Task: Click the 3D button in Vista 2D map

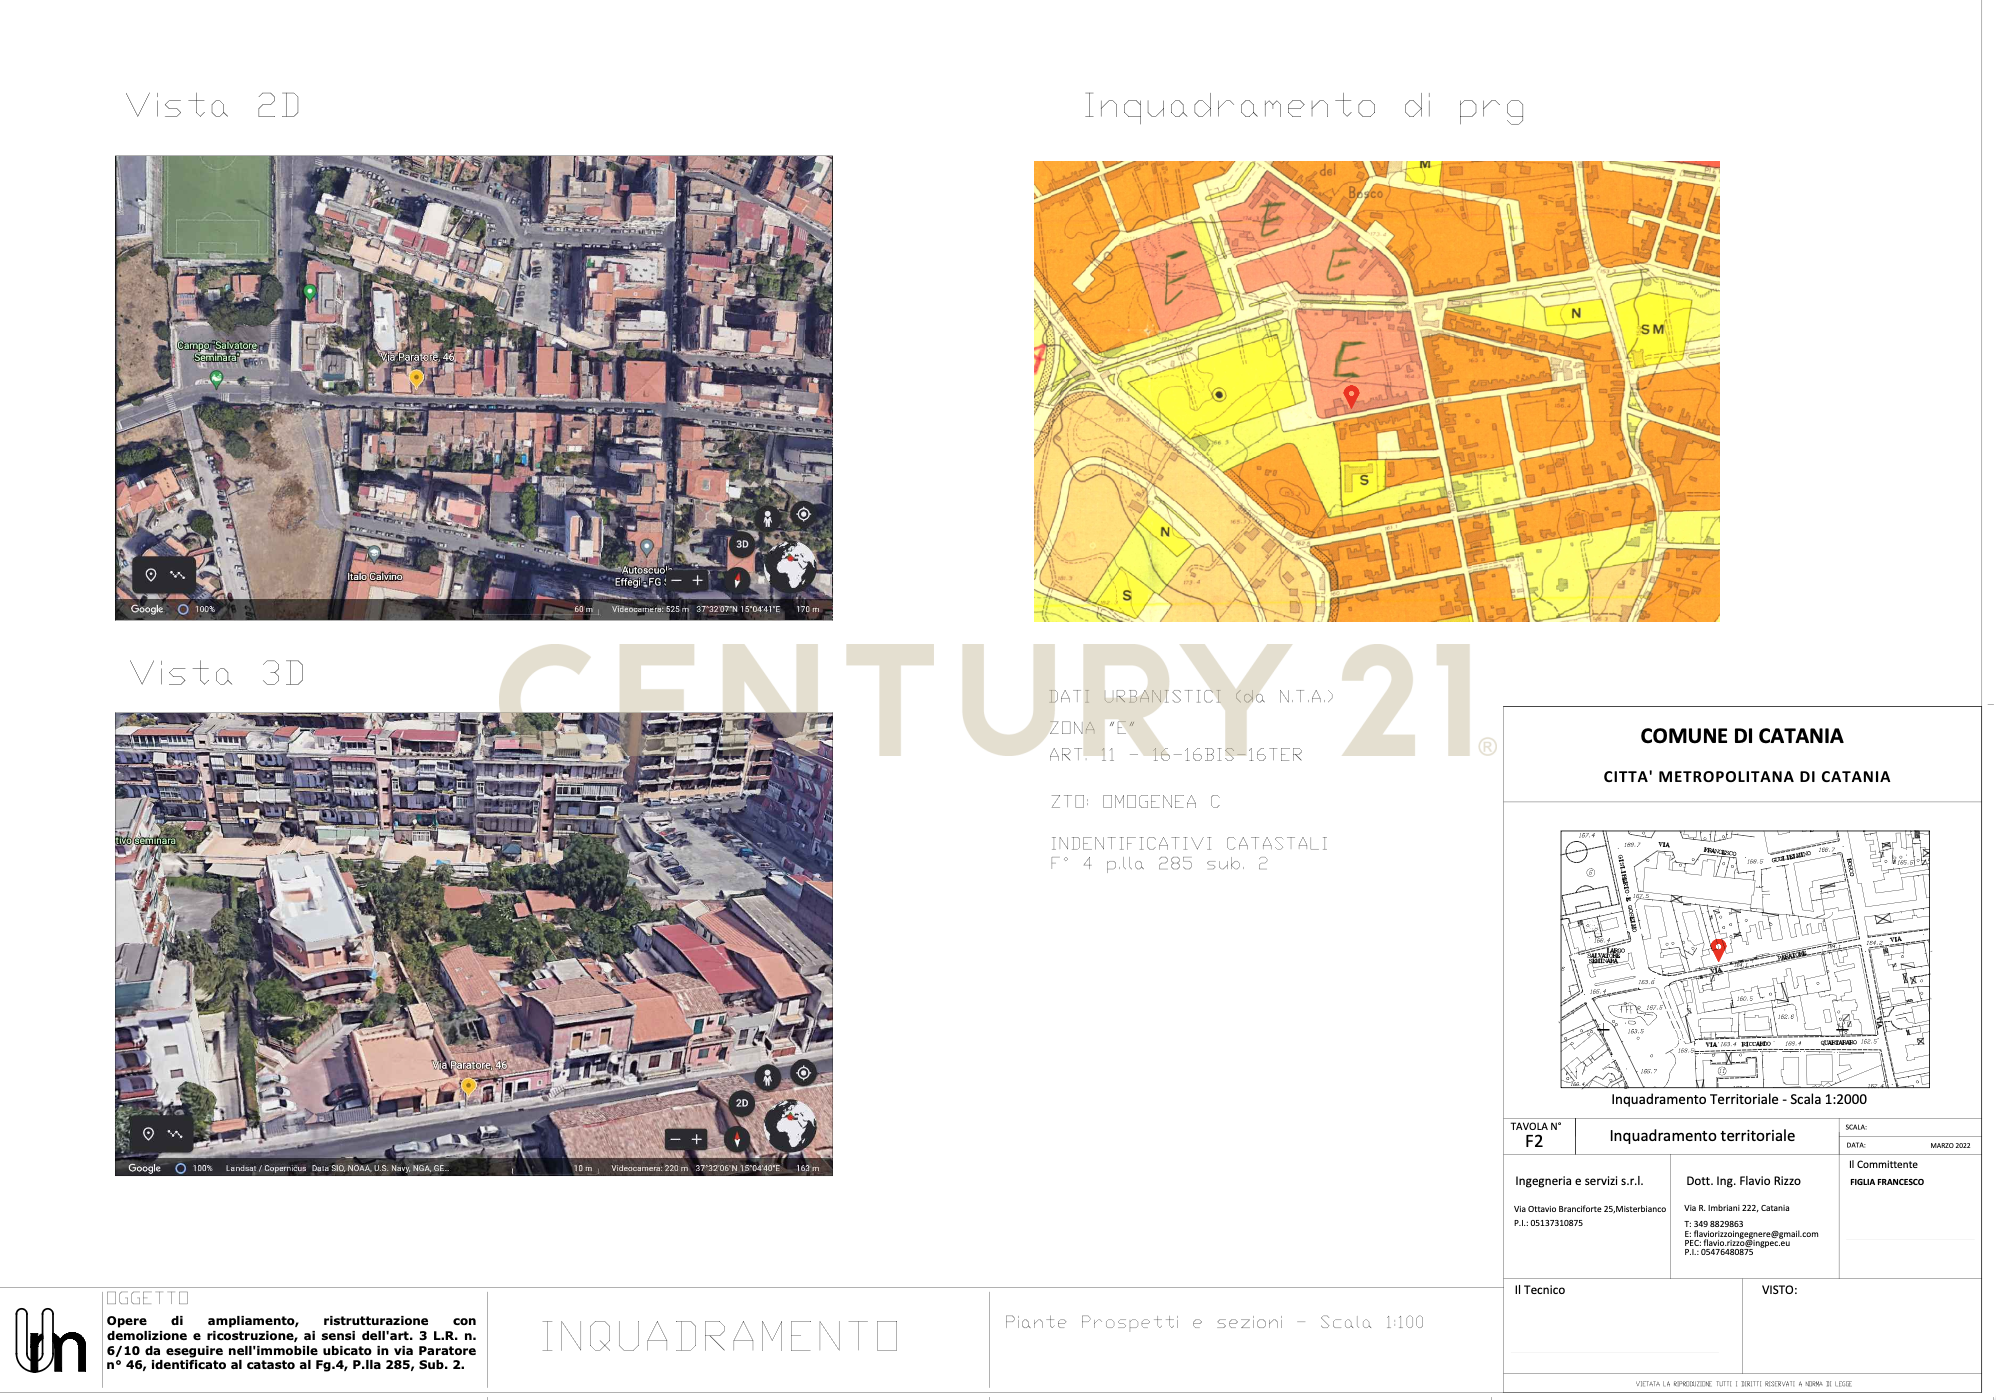Action: 742,544
